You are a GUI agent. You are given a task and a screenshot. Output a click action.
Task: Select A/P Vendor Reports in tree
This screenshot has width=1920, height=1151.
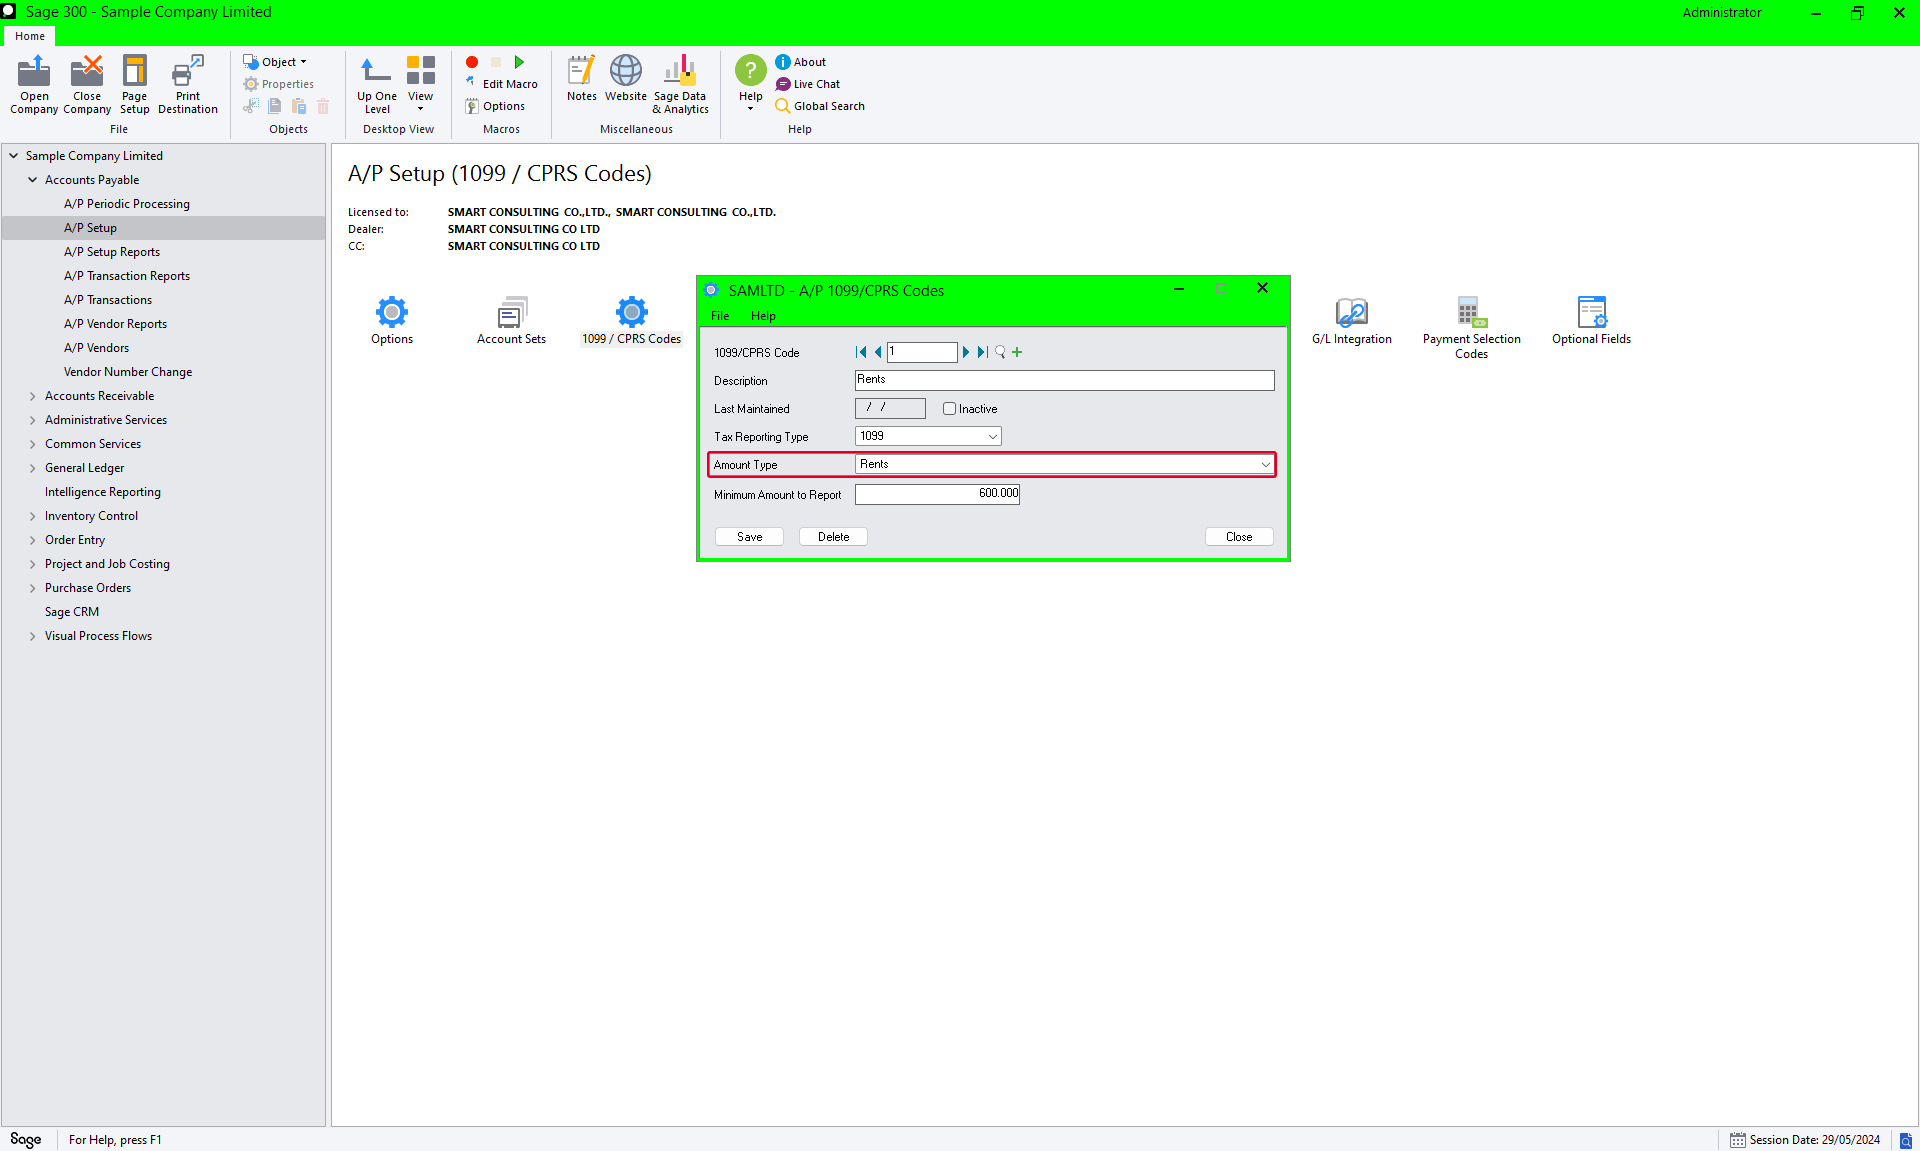point(116,324)
